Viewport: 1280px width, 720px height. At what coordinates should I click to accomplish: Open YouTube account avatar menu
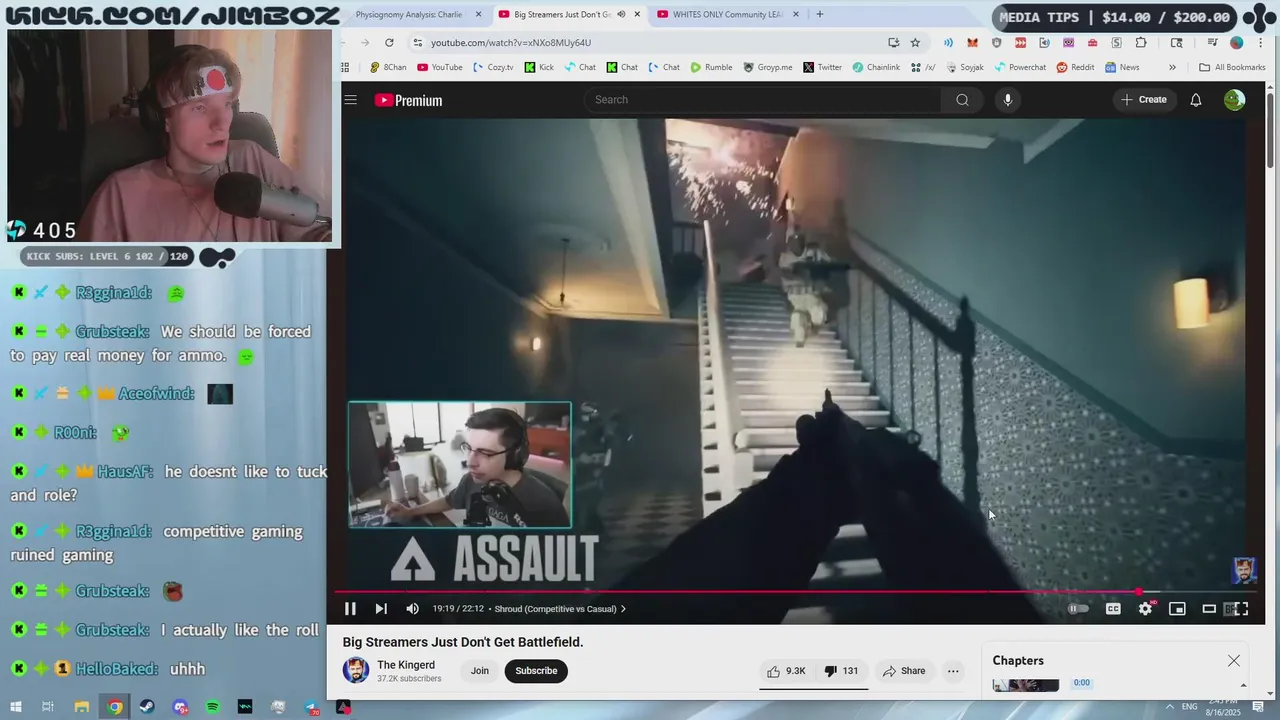(x=1234, y=100)
